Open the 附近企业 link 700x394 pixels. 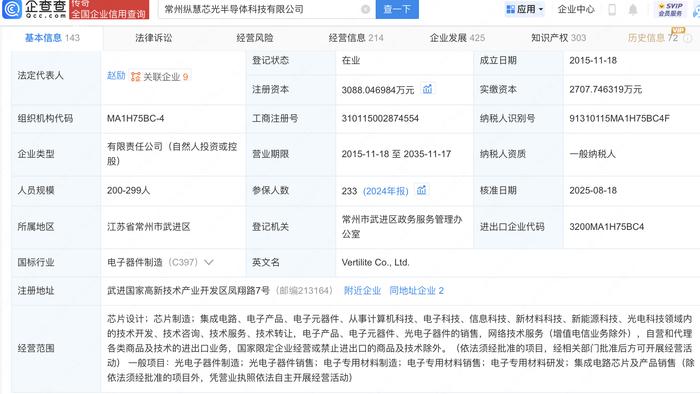pyautogui.click(x=362, y=290)
